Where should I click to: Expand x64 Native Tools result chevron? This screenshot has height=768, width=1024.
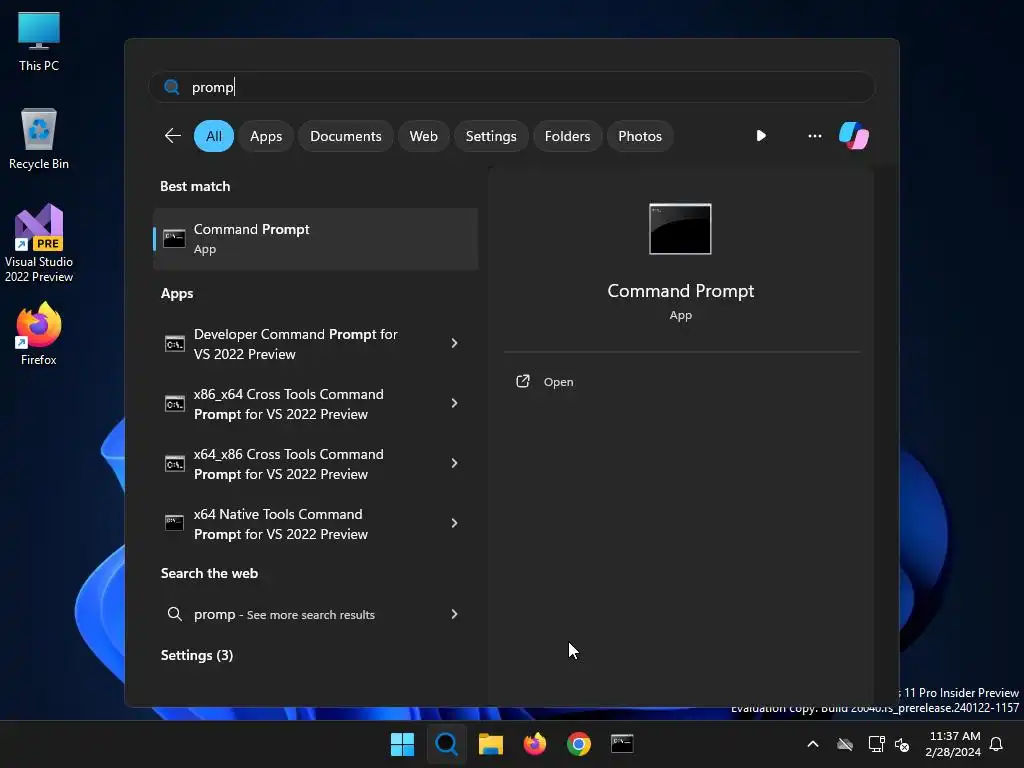(x=455, y=523)
